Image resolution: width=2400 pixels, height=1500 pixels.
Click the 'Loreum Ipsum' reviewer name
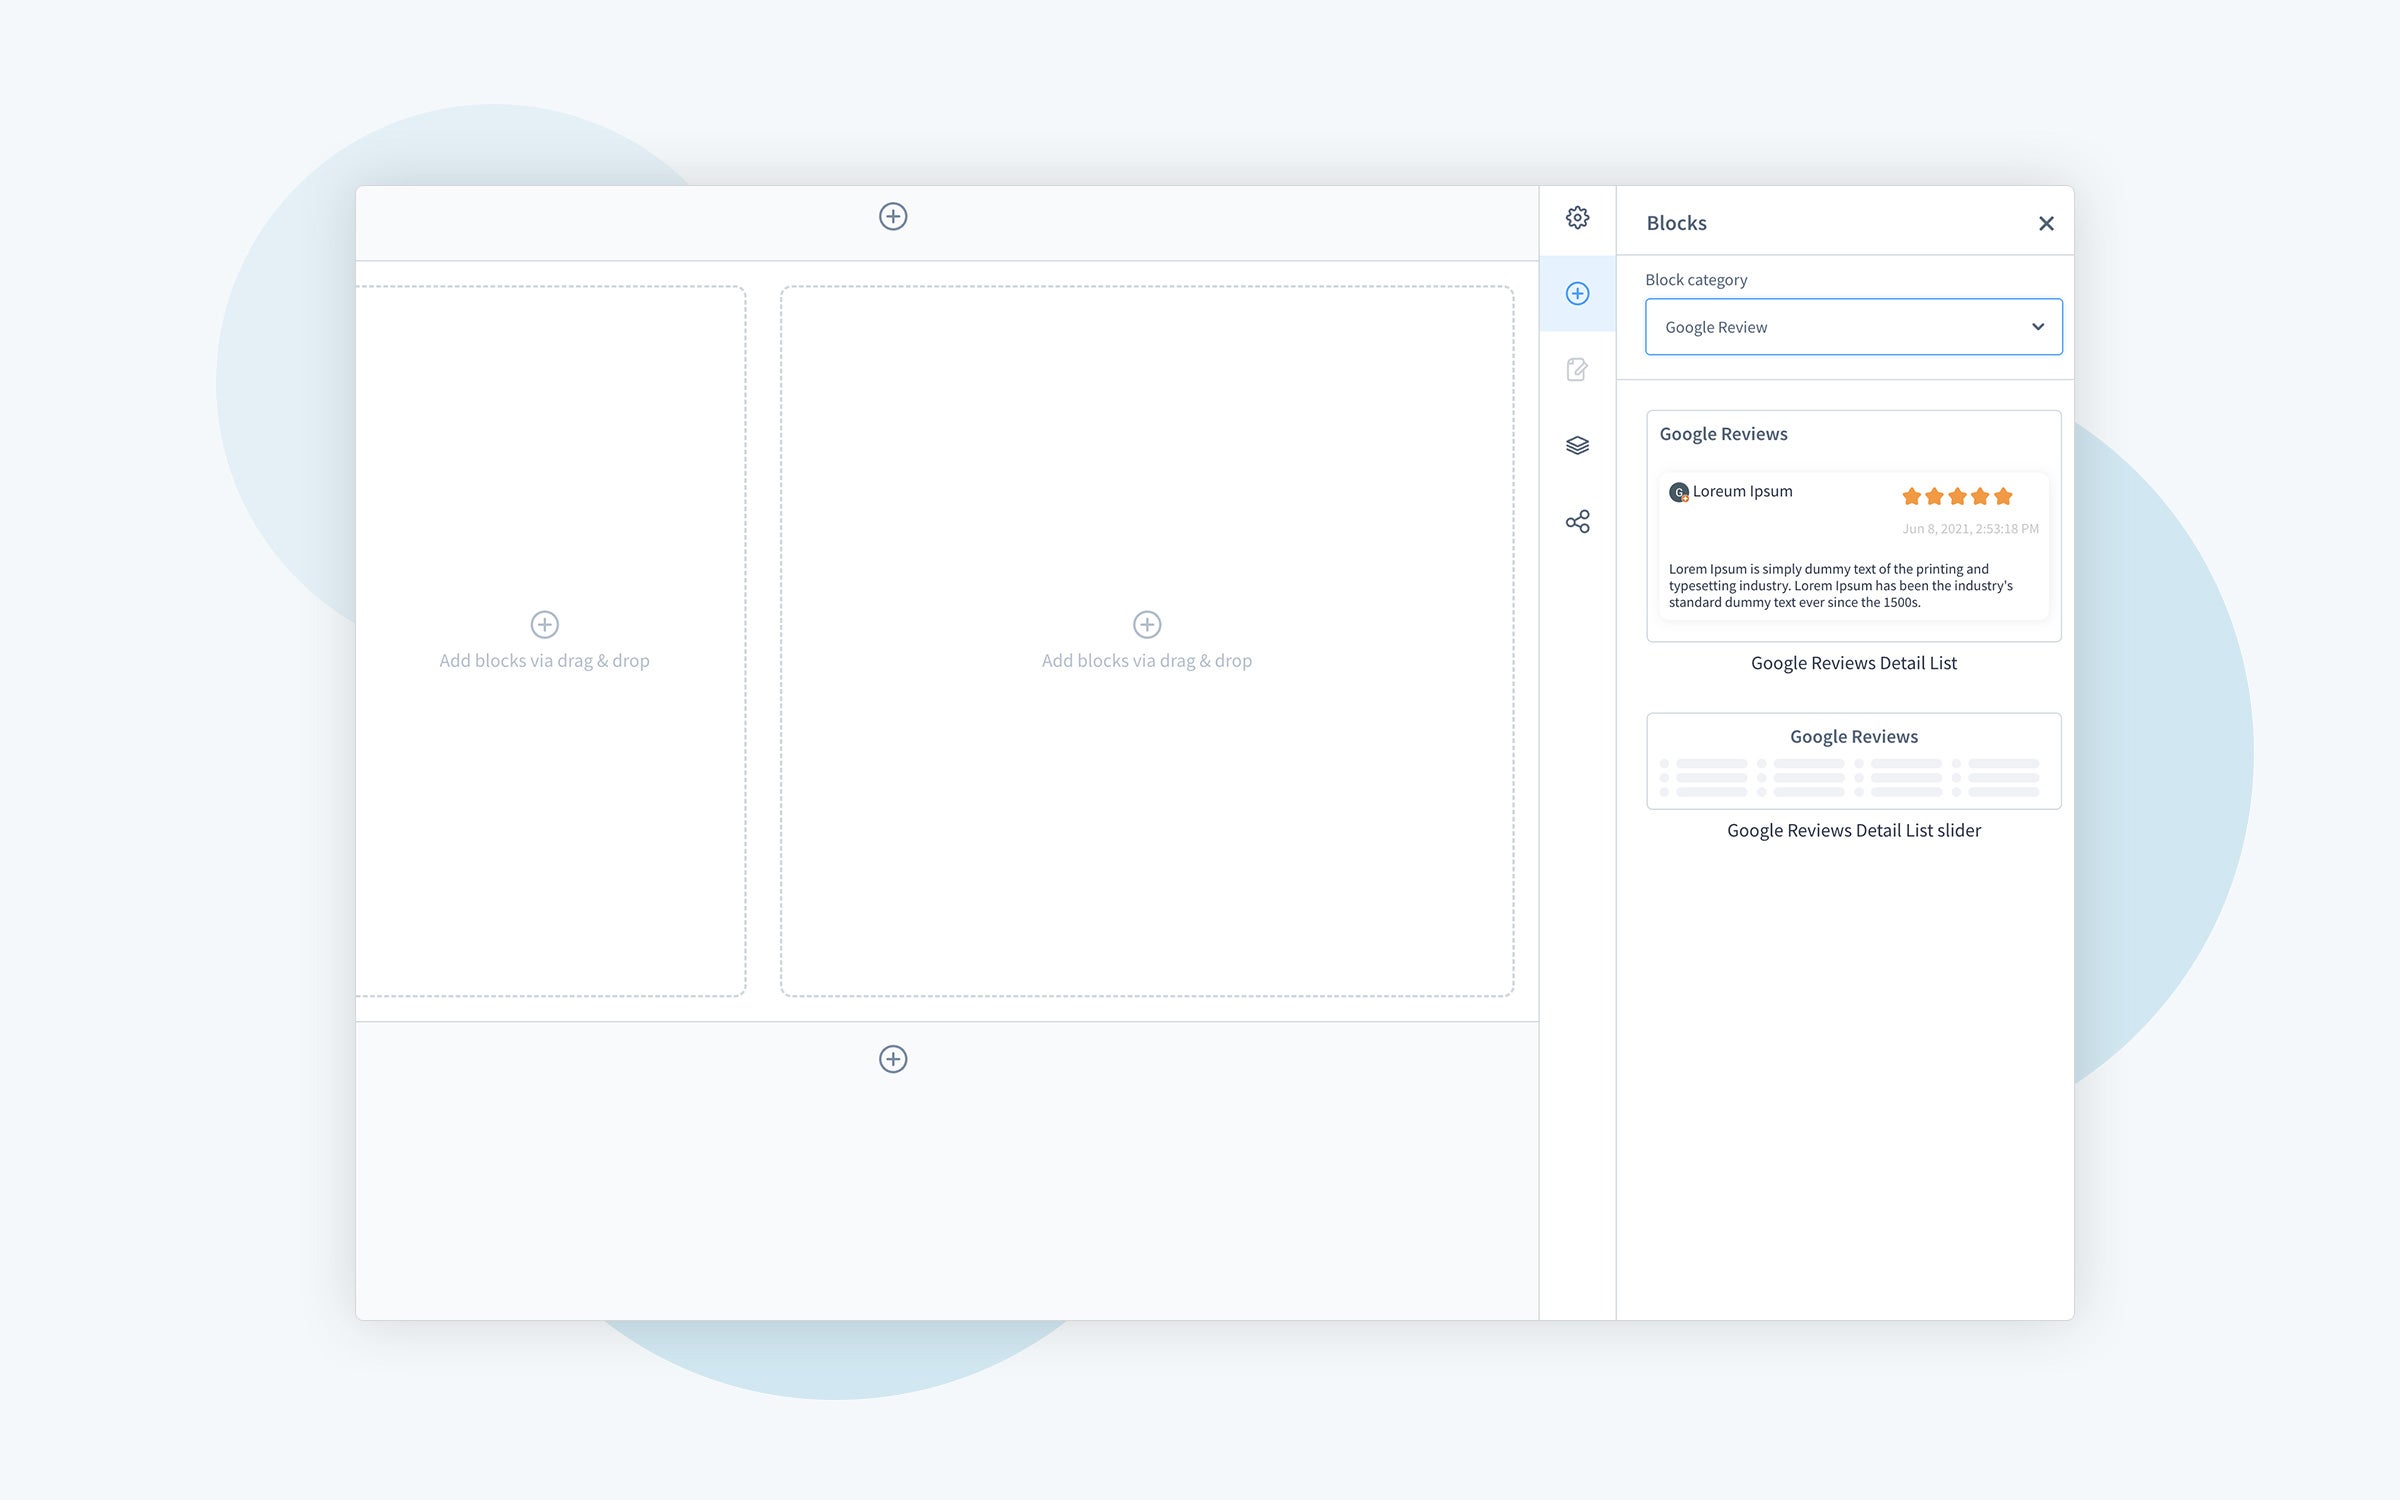[x=1742, y=491]
